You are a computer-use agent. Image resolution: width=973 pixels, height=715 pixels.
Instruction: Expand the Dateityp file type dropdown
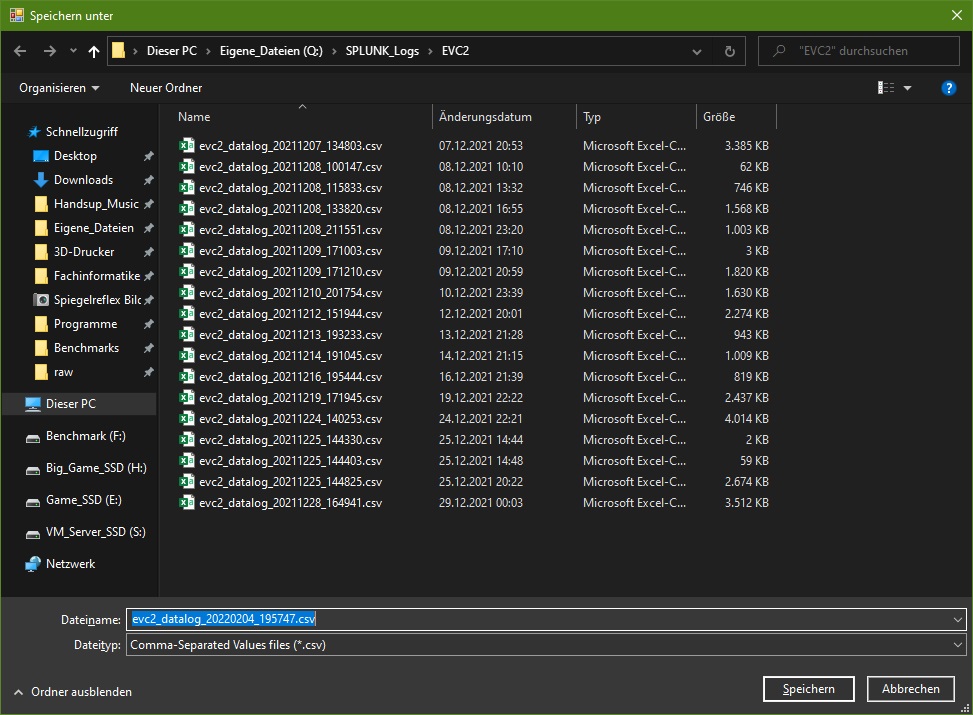(958, 645)
